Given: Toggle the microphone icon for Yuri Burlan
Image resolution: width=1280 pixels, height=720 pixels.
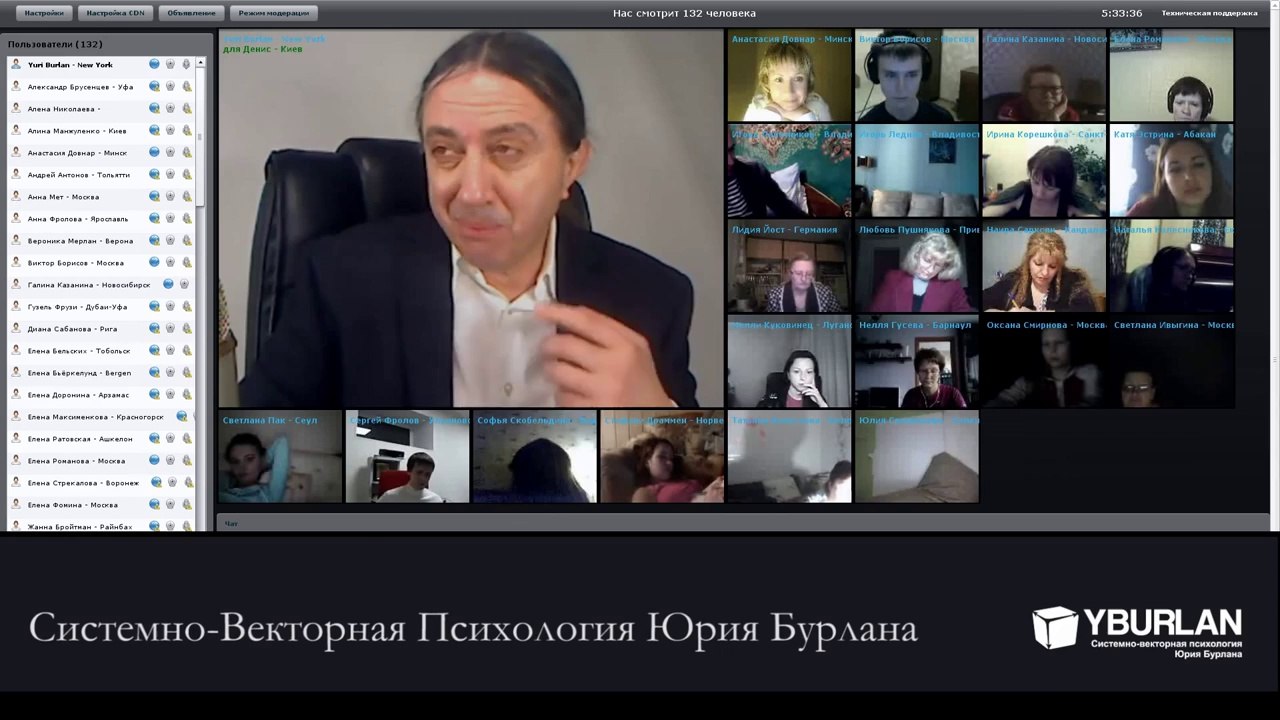Looking at the screenshot, I should pyautogui.click(x=186, y=64).
